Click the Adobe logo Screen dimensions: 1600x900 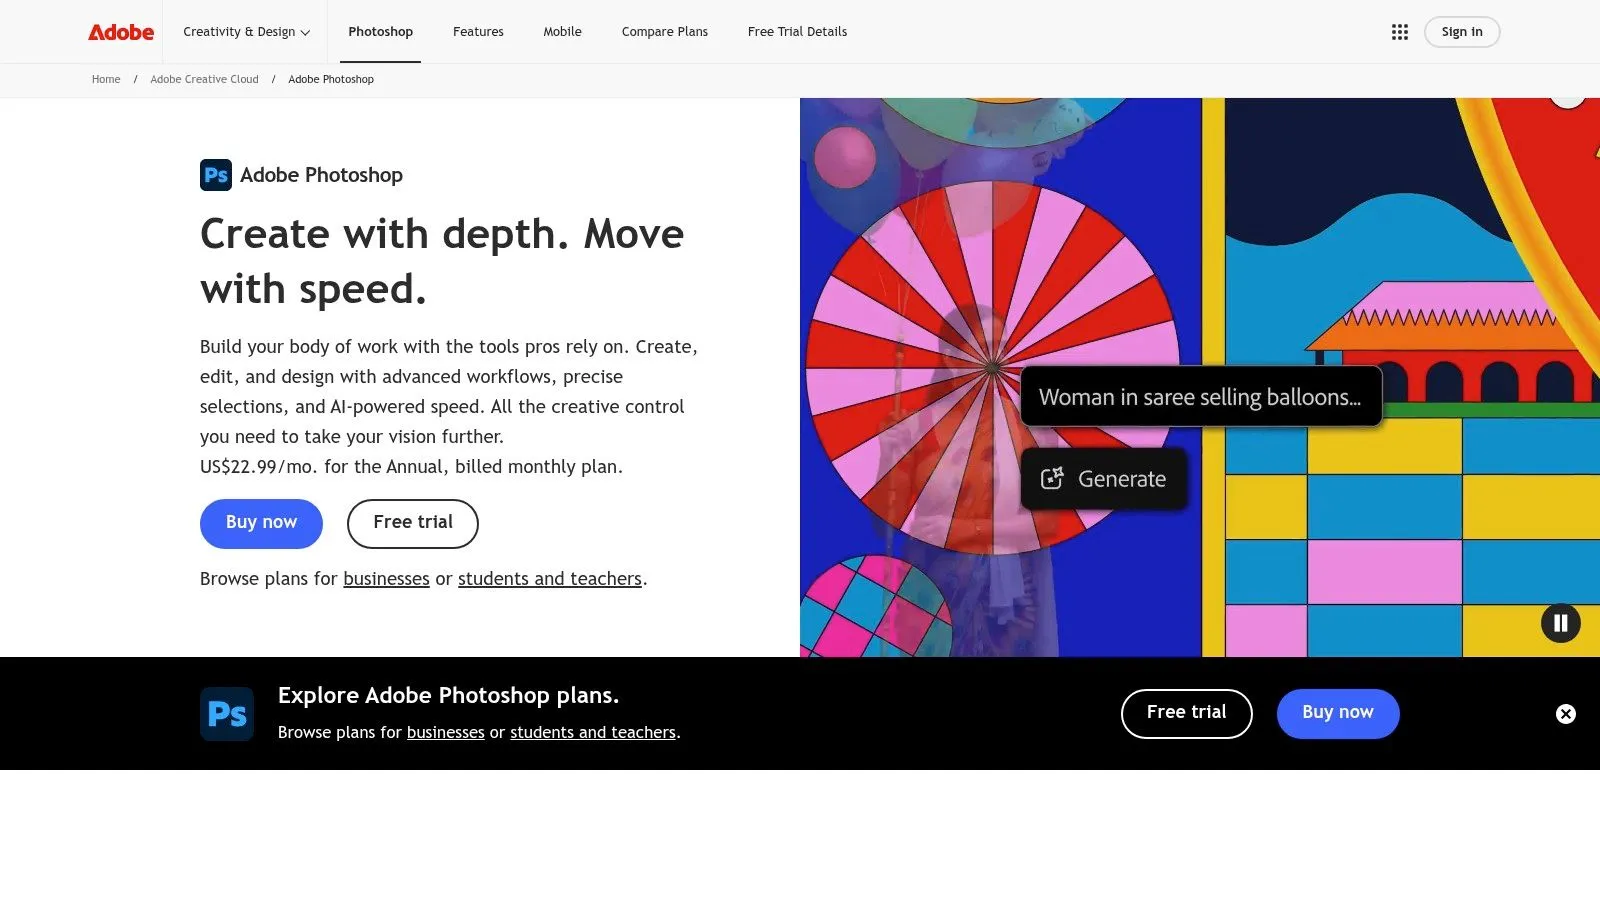pyautogui.click(x=121, y=32)
